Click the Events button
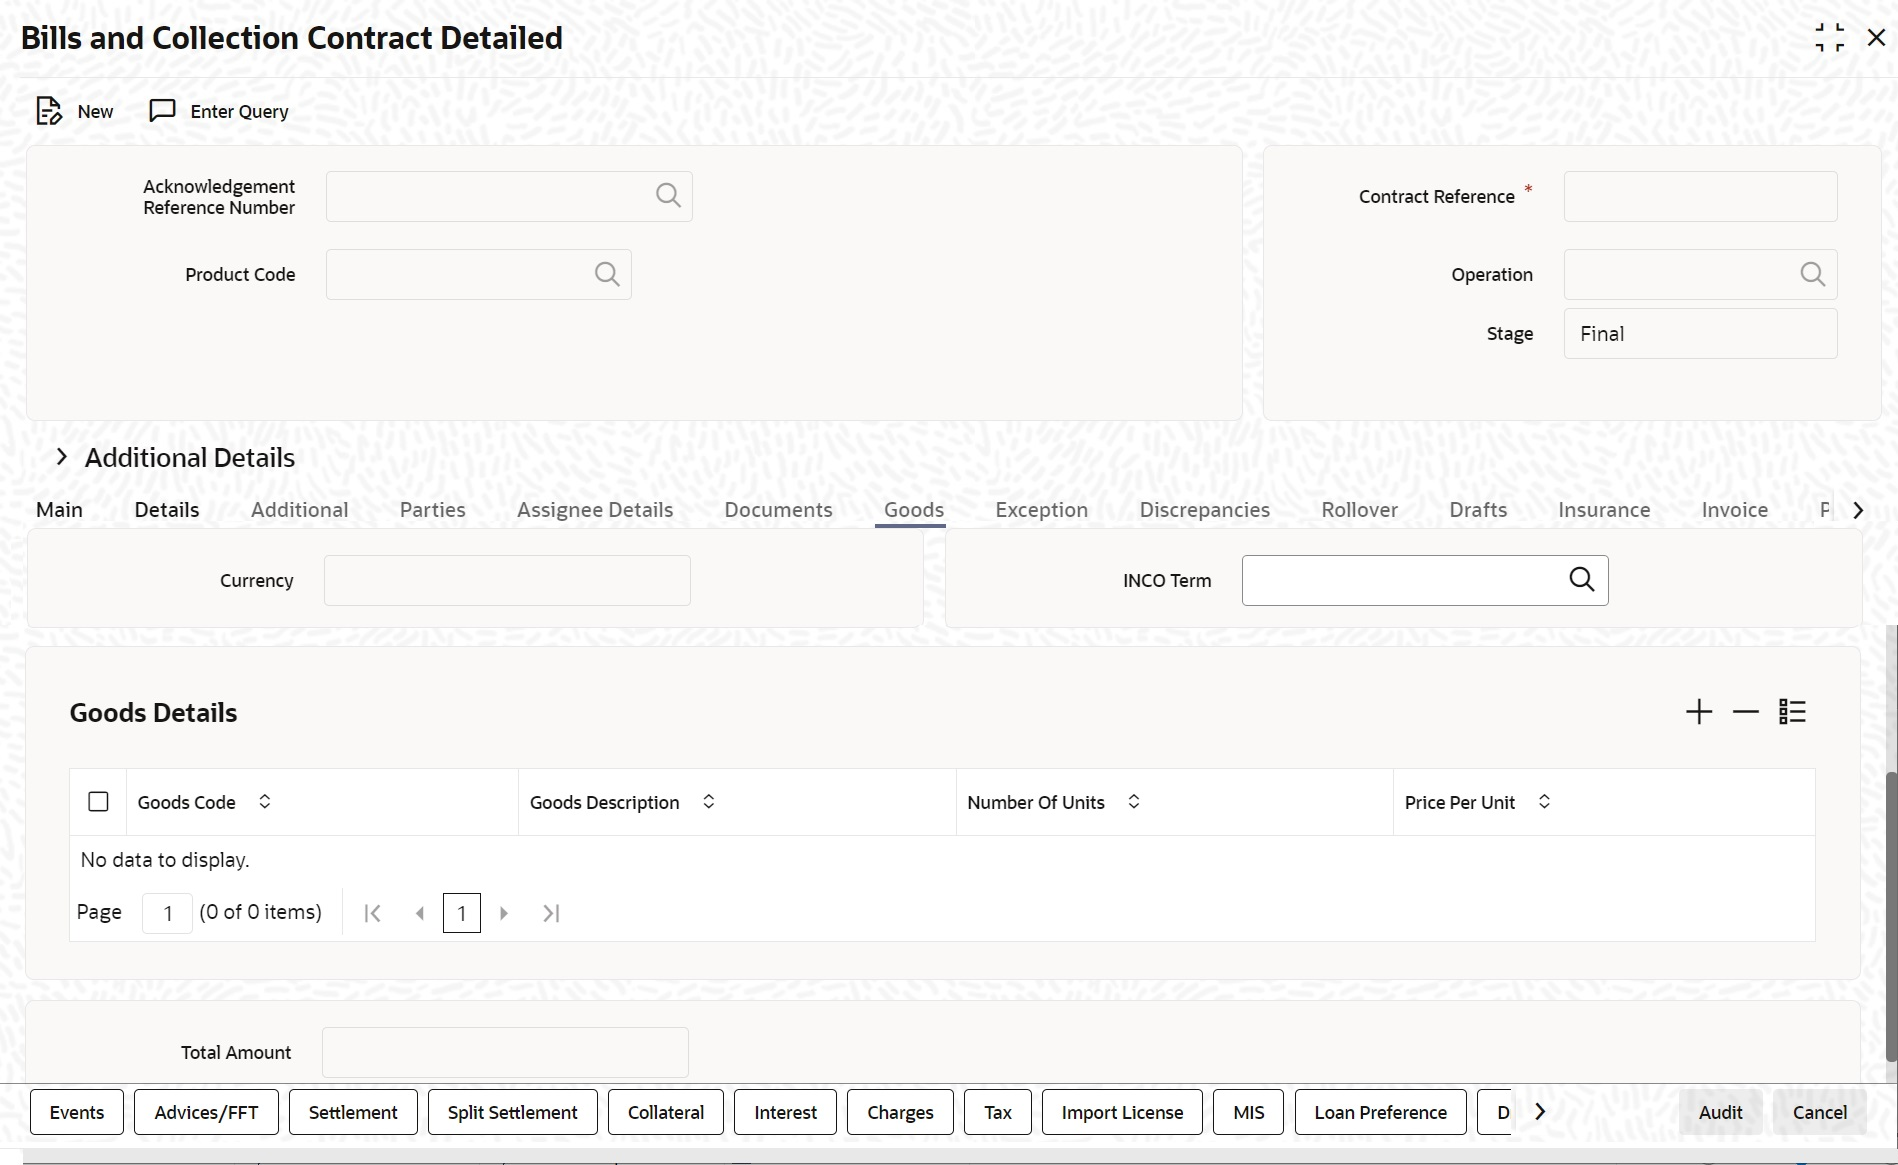Screen dimensions: 1898x1165 pos(77,1112)
